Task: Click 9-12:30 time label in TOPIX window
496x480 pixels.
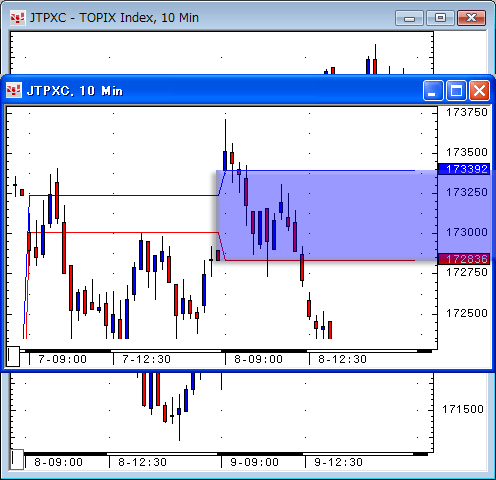Action: pyautogui.click(x=338, y=462)
